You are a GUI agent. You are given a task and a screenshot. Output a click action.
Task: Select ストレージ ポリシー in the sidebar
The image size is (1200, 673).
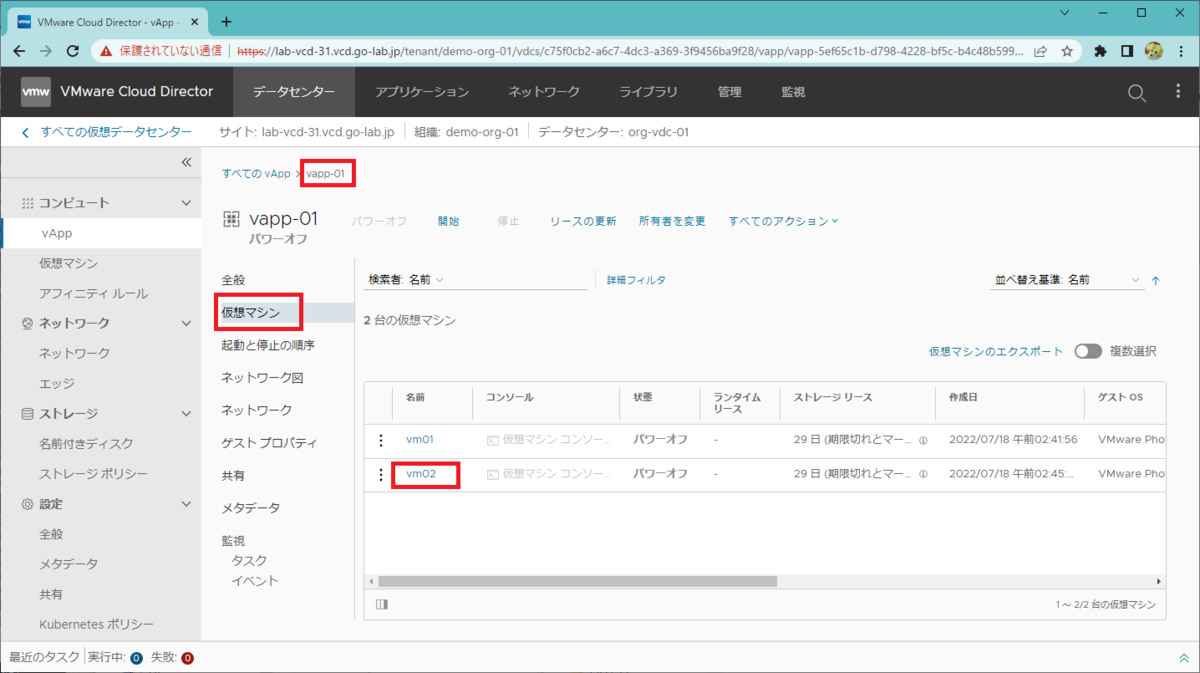coord(93,473)
